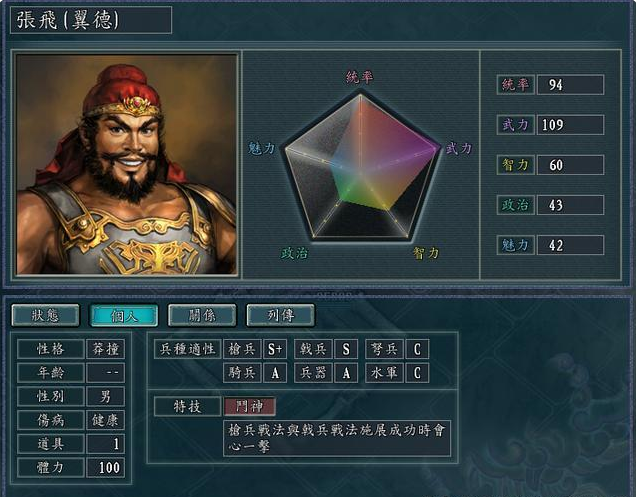Open the 狀態 status tab
This screenshot has width=636, height=497.
coord(45,315)
